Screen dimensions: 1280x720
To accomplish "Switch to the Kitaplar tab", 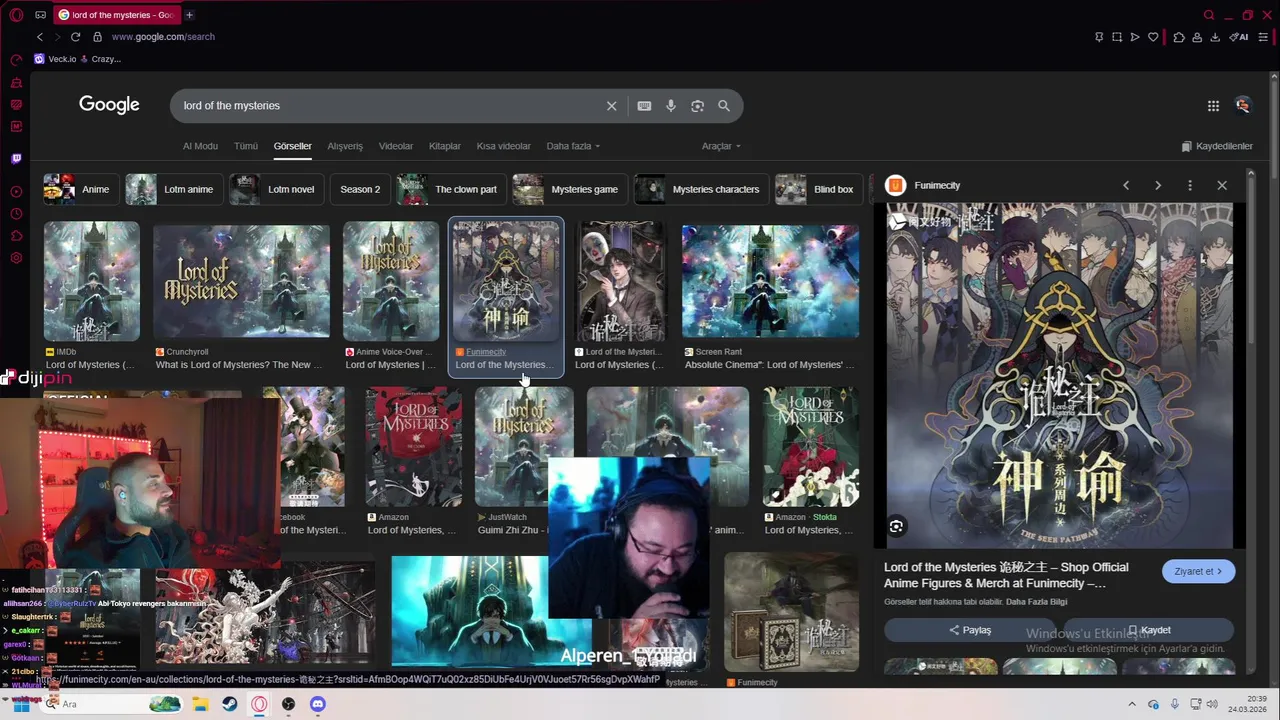I will point(445,146).
